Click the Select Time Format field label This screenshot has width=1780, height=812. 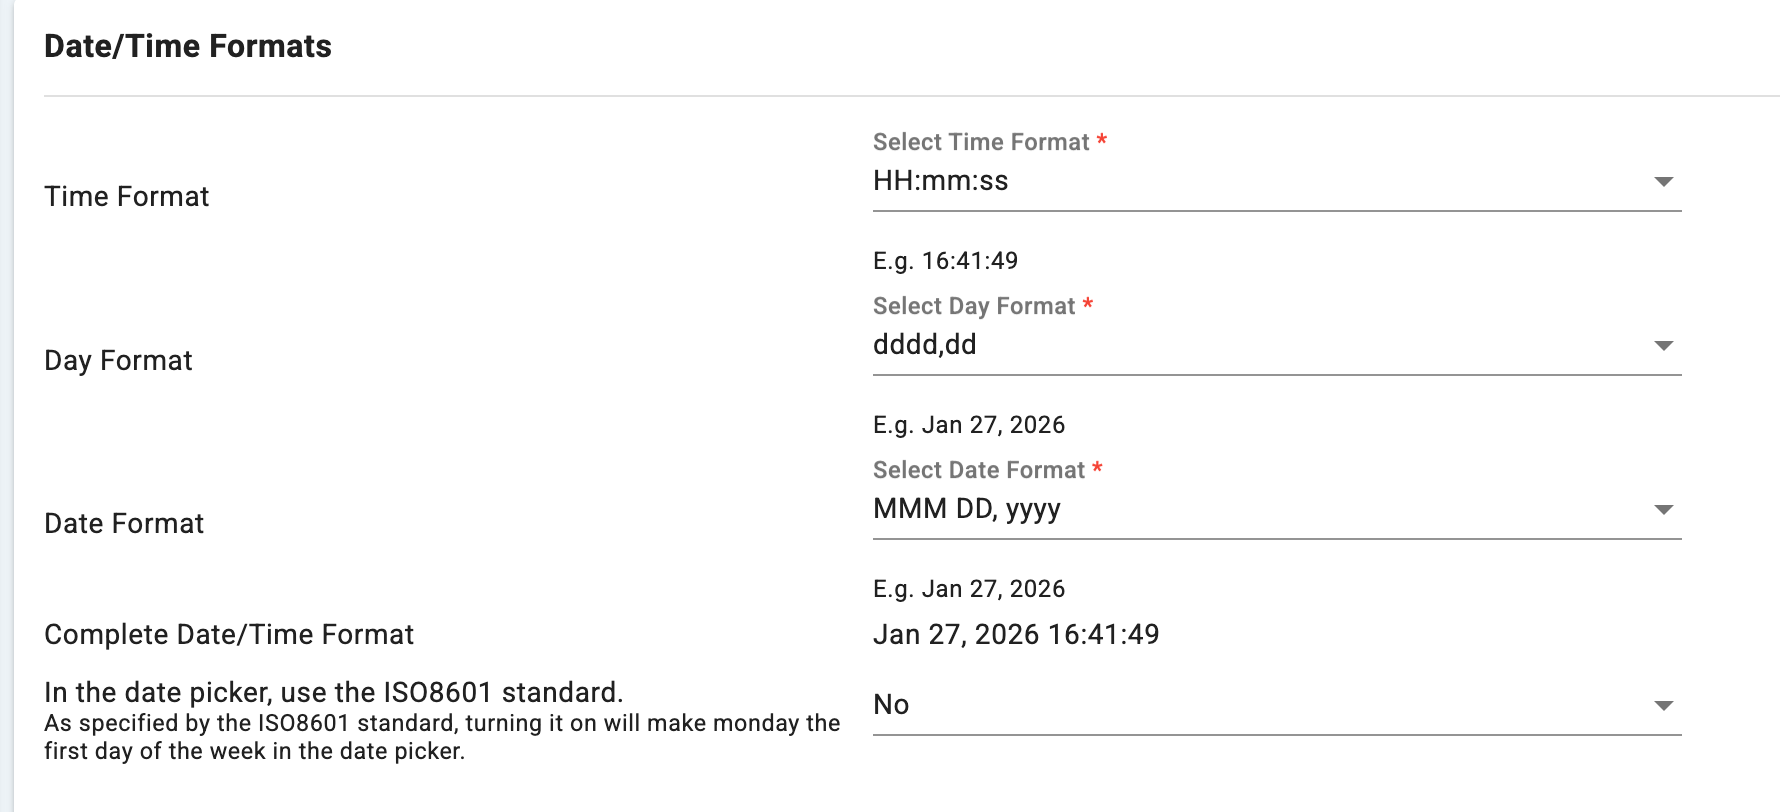click(x=981, y=143)
